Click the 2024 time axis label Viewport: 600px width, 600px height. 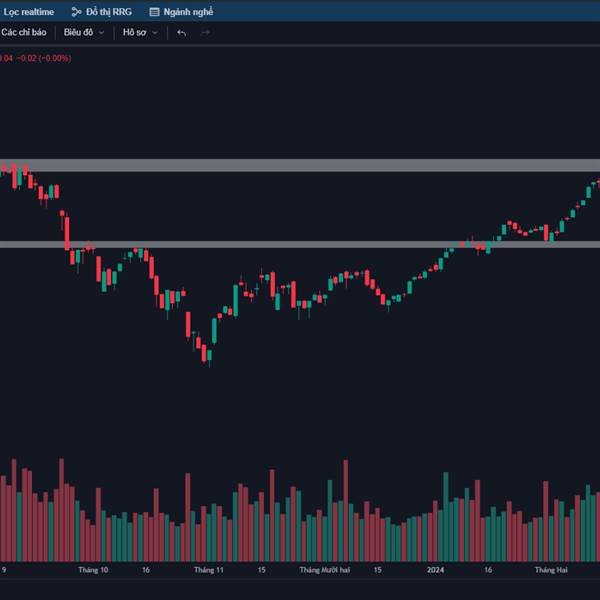click(435, 570)
